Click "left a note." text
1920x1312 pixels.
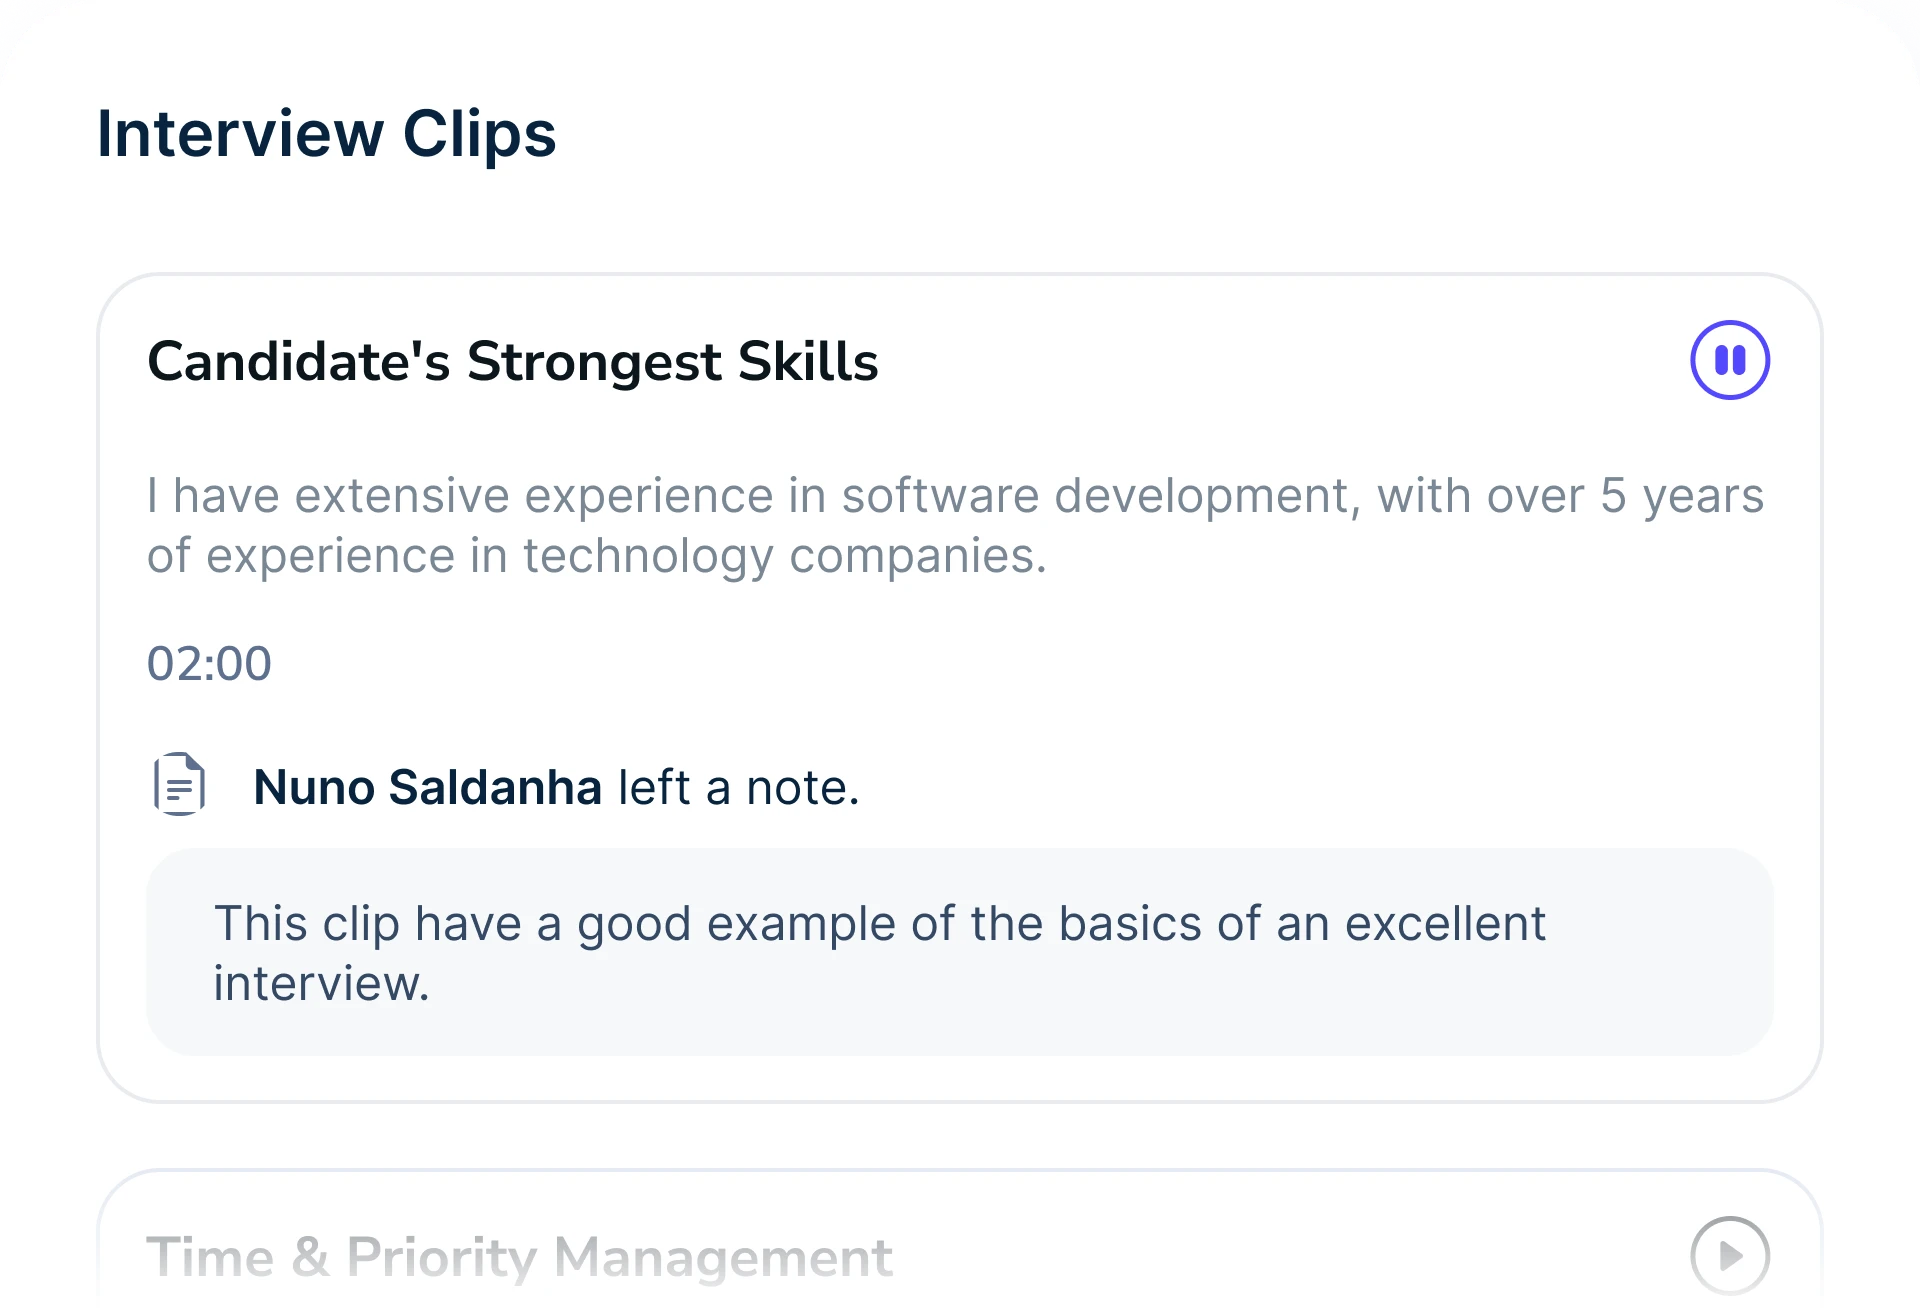(739, 787)
